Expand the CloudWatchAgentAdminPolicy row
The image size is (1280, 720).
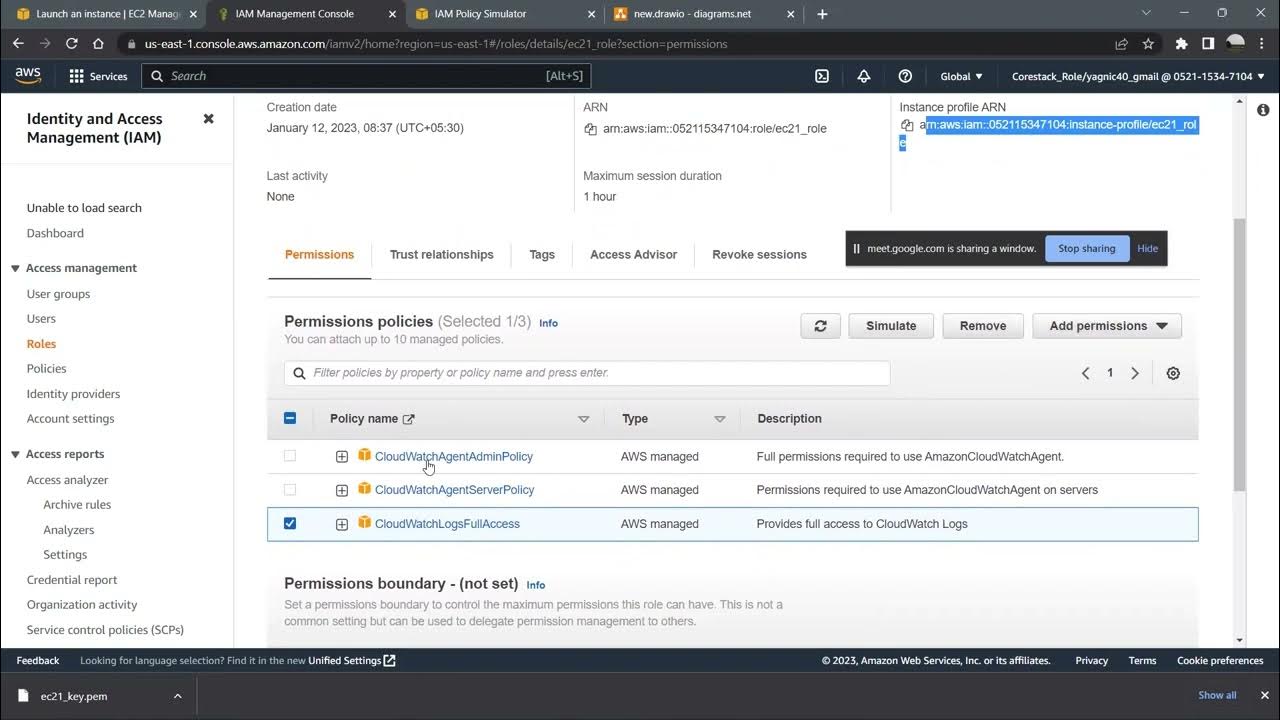click(x=342, y=457)
